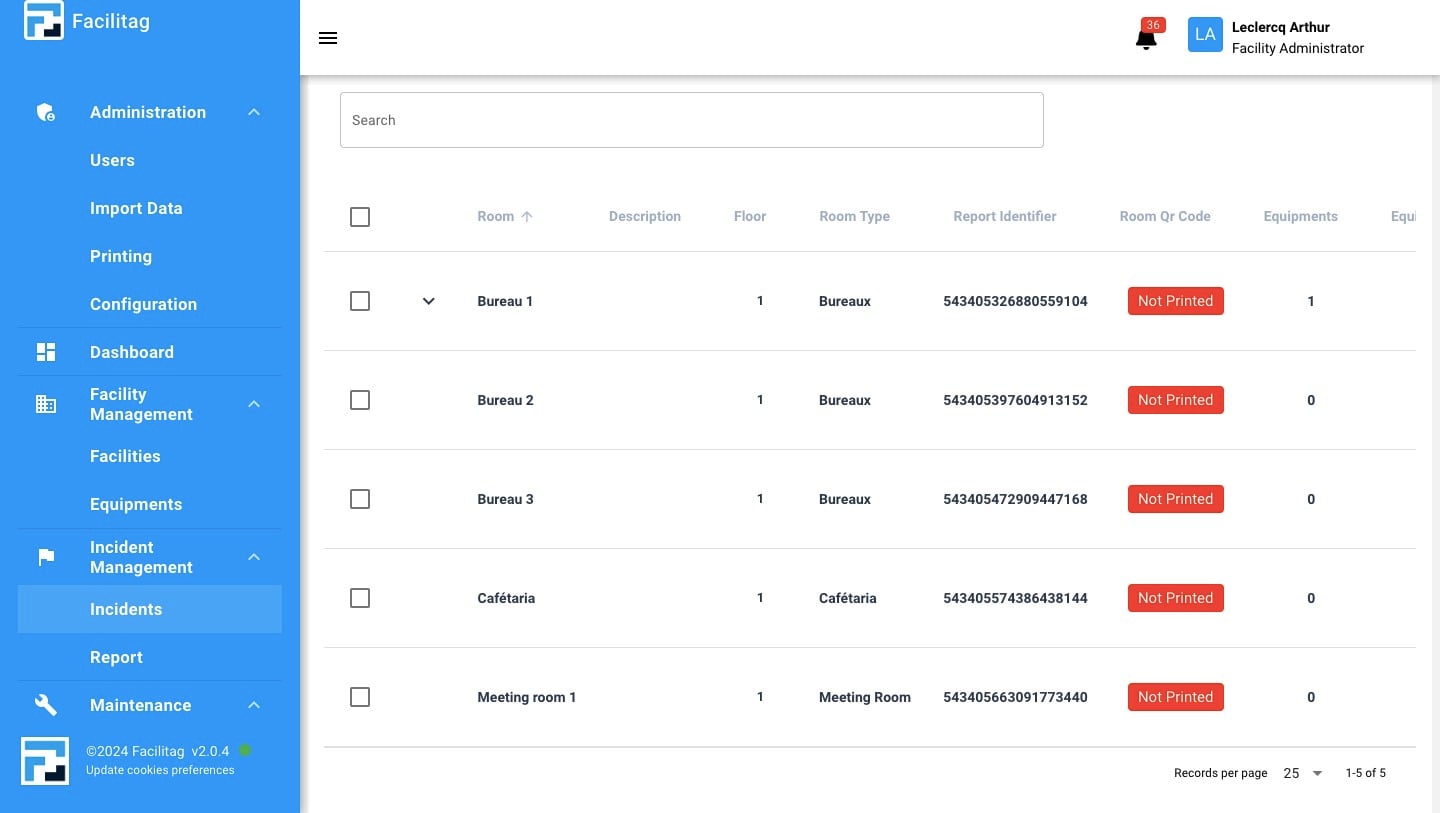The height and width of the screenshot is (813, 1440).
Task: Collapse the Administration menu section
Action: (254, 112)
